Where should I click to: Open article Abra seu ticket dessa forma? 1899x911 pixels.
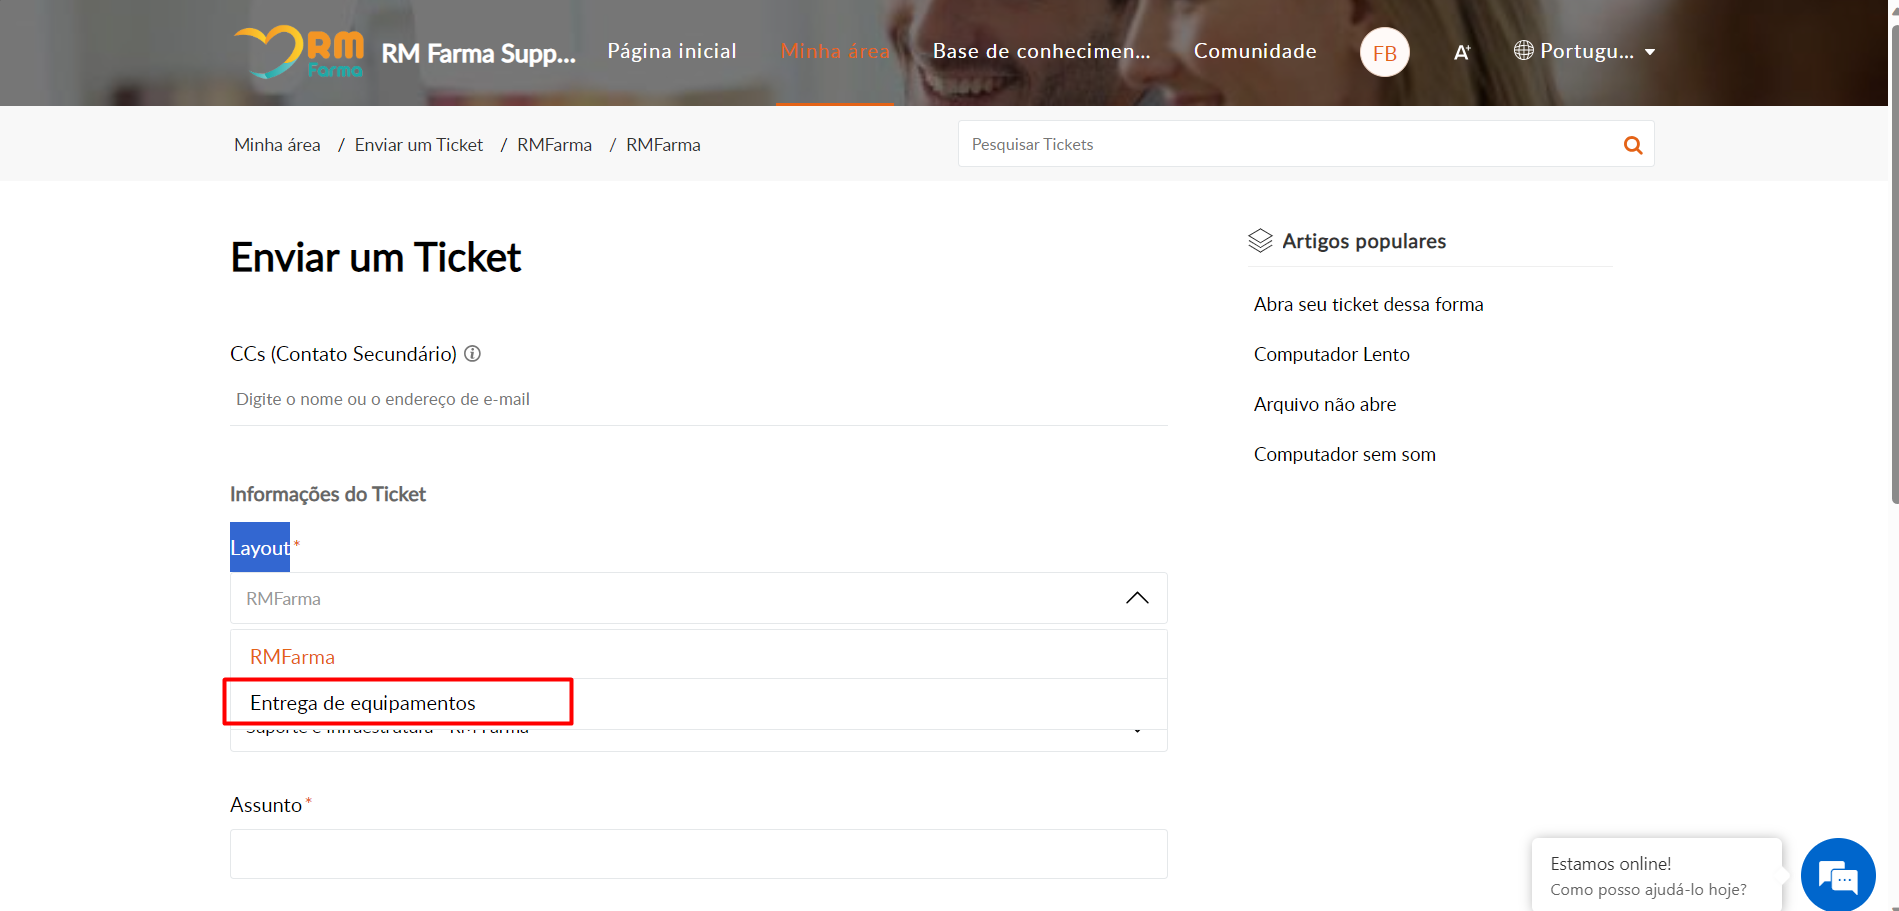(x=1368, y=304)
